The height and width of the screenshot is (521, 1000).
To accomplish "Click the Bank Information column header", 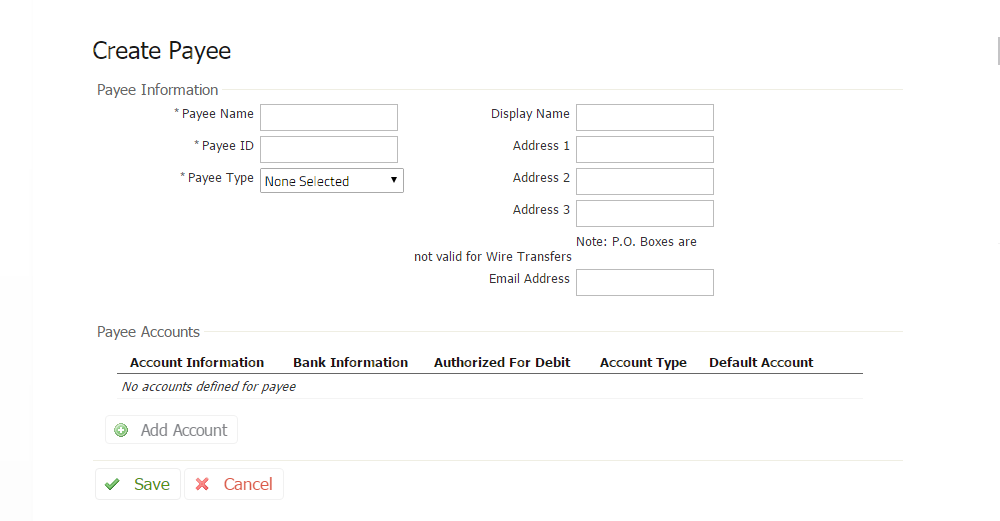I will pyautogui.click(x=350, y=363).
